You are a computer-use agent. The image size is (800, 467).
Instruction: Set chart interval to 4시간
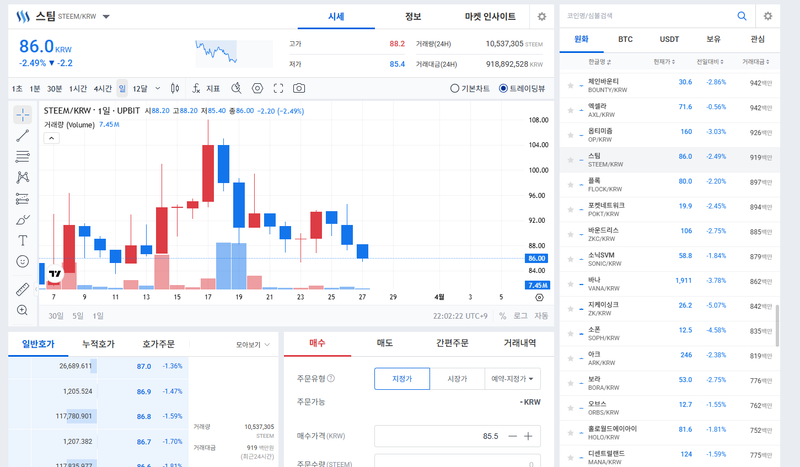point(102,88)
